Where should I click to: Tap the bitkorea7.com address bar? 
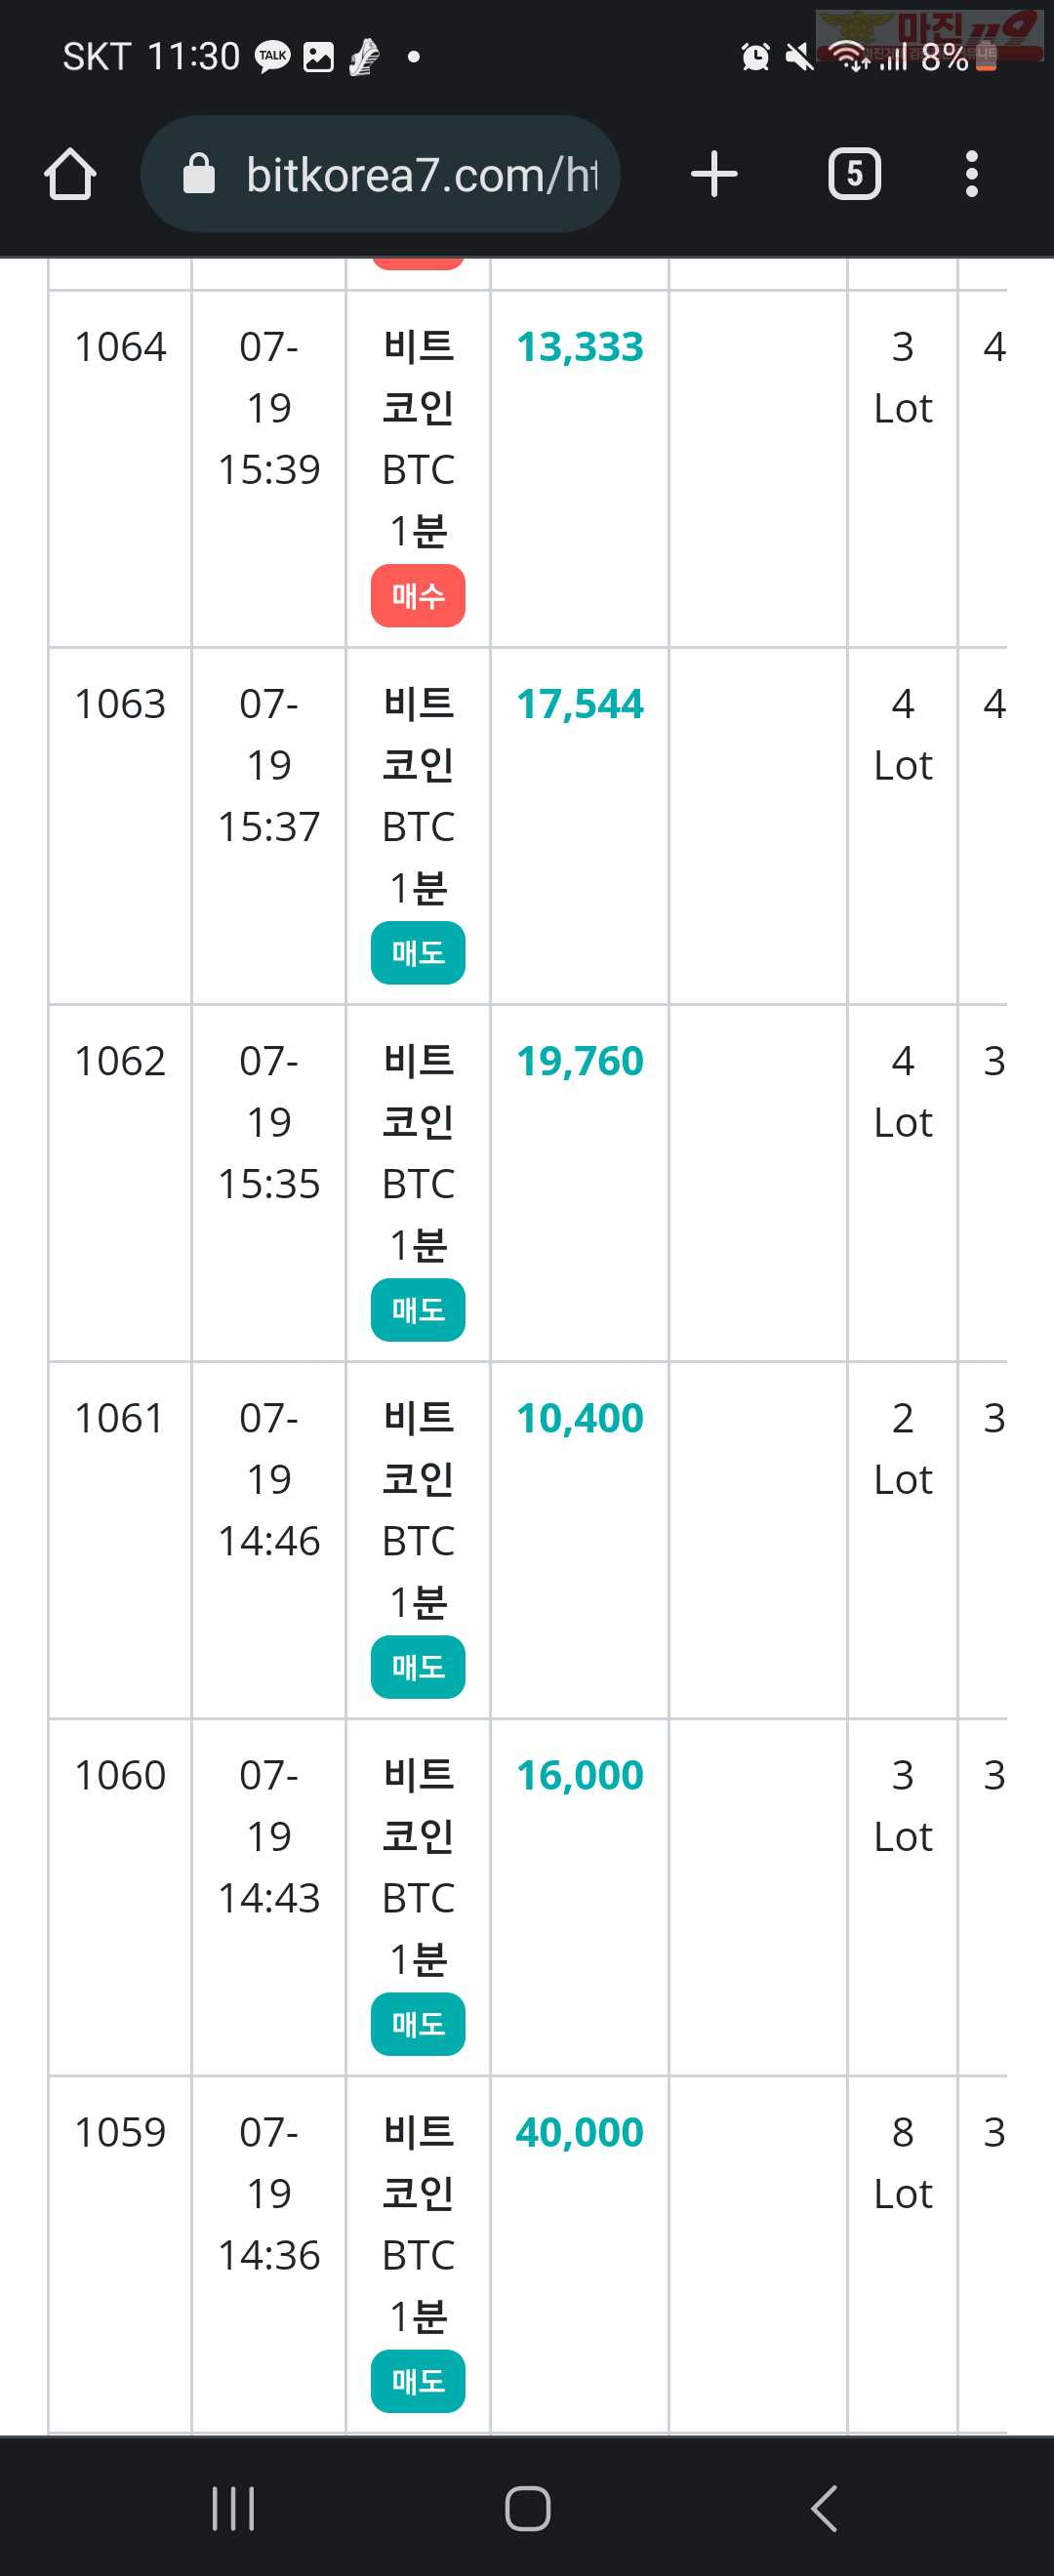[380, 174]
